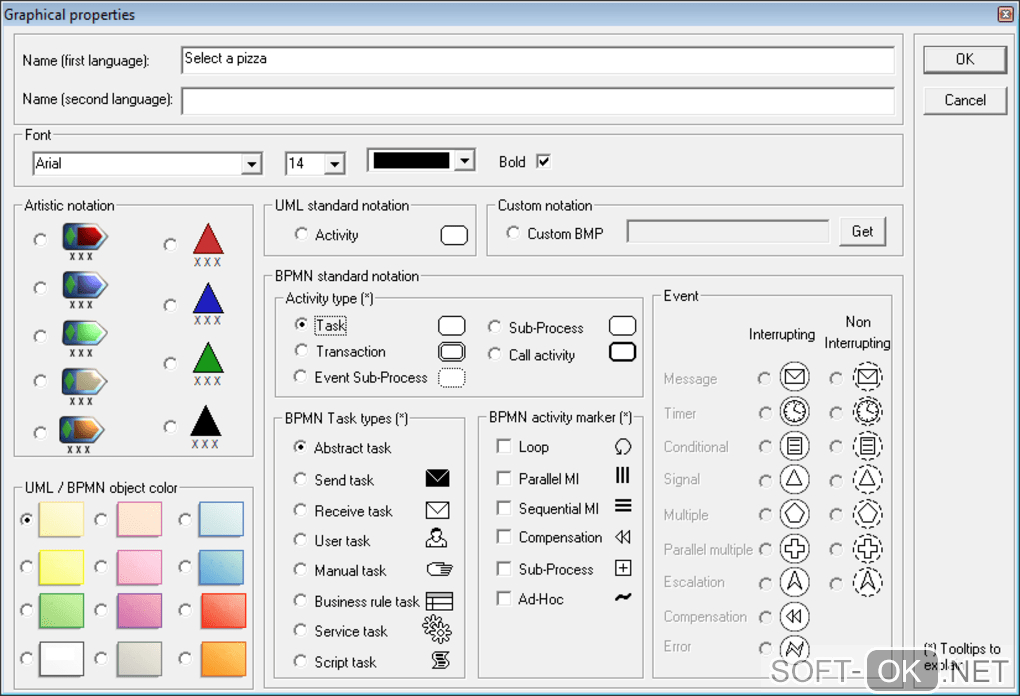The height and width of the screenshot is (696, 1020).
Task: Click the Parallel MI vertical bars icon
Action: click(623, 475)
